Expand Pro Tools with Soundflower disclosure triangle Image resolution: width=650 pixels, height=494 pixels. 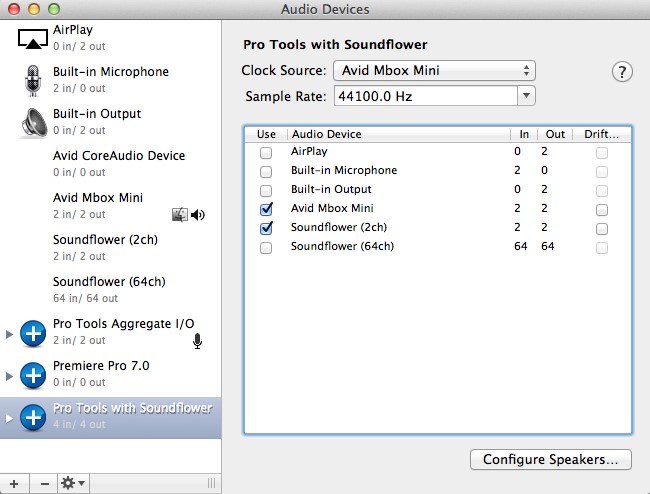pyautogui.click(x=9, y=419)
